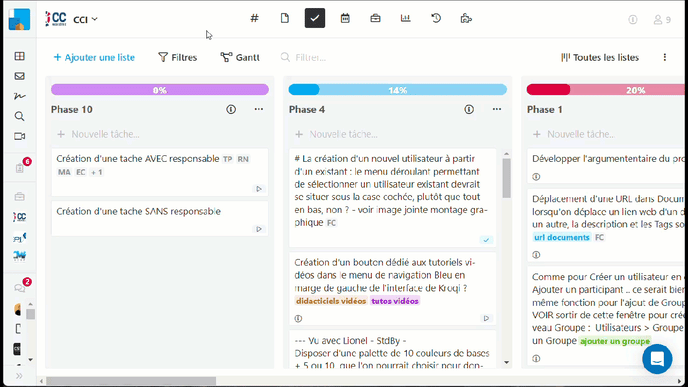Open the documents page icon
The height and width of the screenshot is (387, 688).
[x=285, y=18]
